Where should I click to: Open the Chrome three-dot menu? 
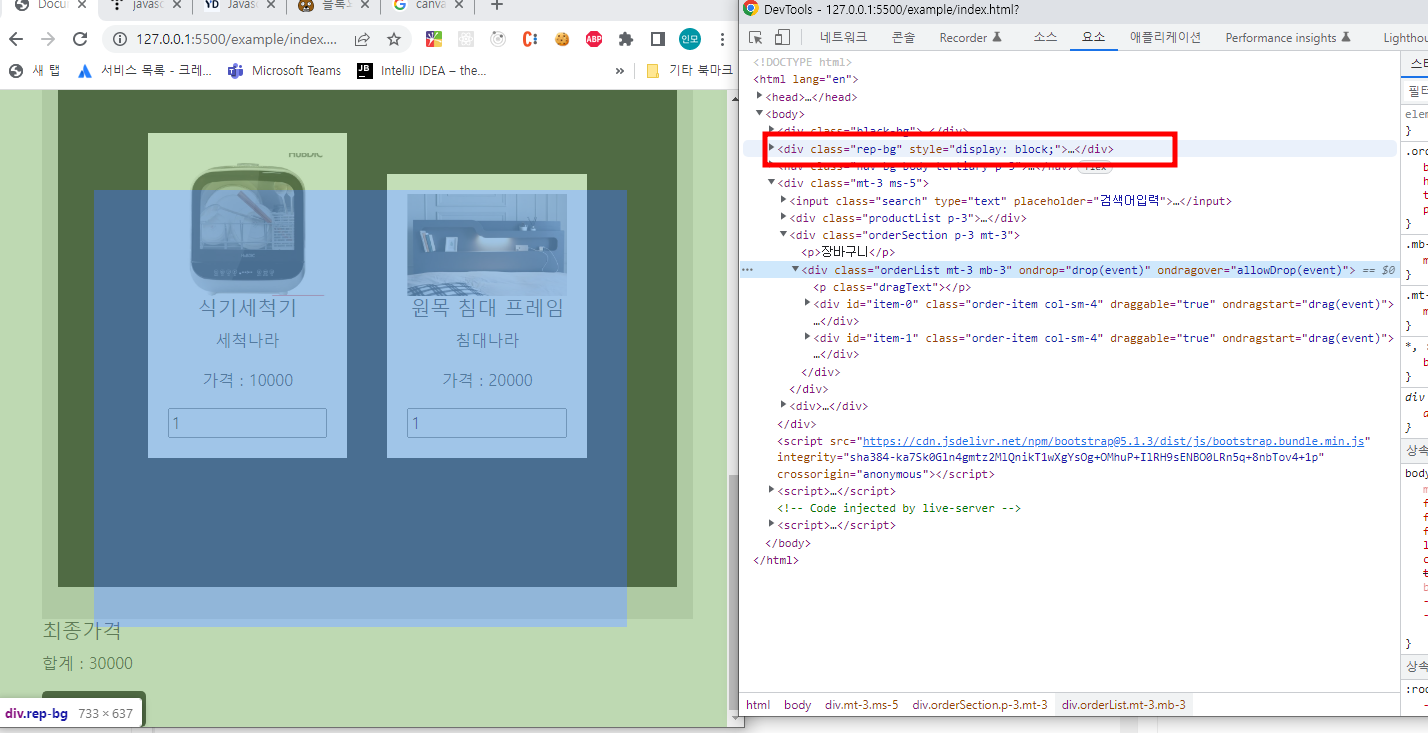click(x=722, y=40)
